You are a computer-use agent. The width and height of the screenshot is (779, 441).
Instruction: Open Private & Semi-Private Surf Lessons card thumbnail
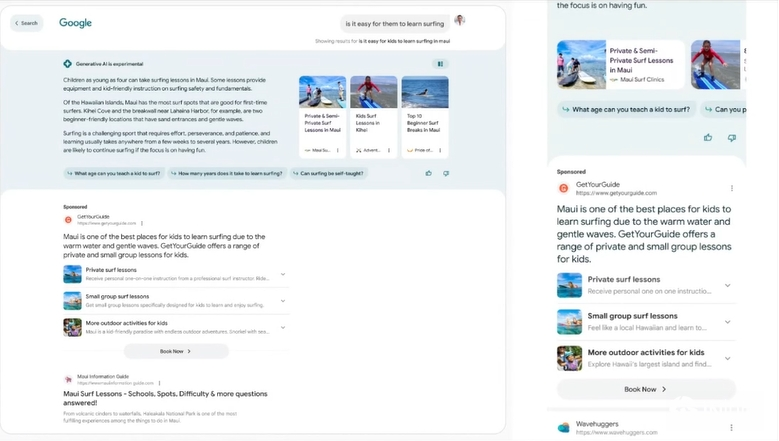click(x=322, y=92)
